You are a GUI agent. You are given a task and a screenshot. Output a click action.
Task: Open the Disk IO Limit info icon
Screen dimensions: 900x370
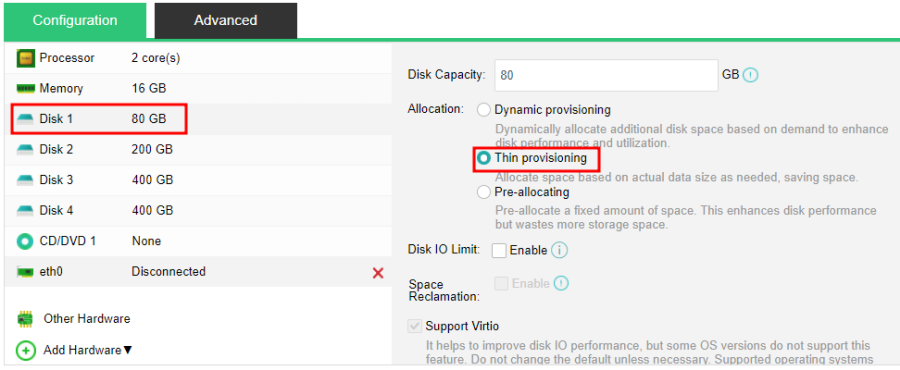point(559,250)
